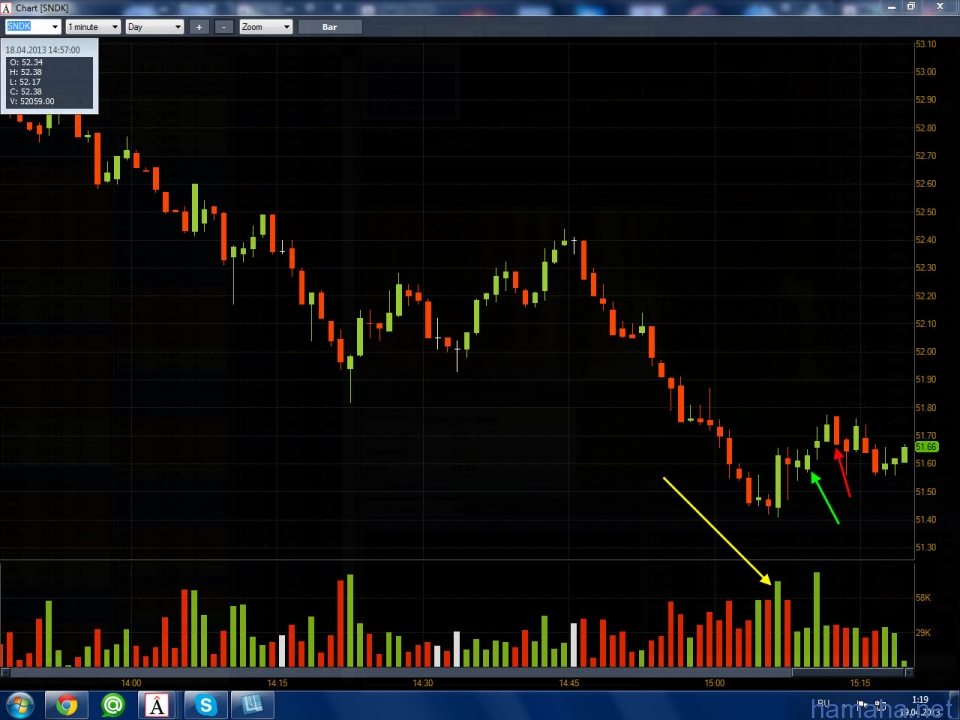Open the SNDK symbol dropdown
Viewport: 960px width, 720px height.
click(55, 27)
